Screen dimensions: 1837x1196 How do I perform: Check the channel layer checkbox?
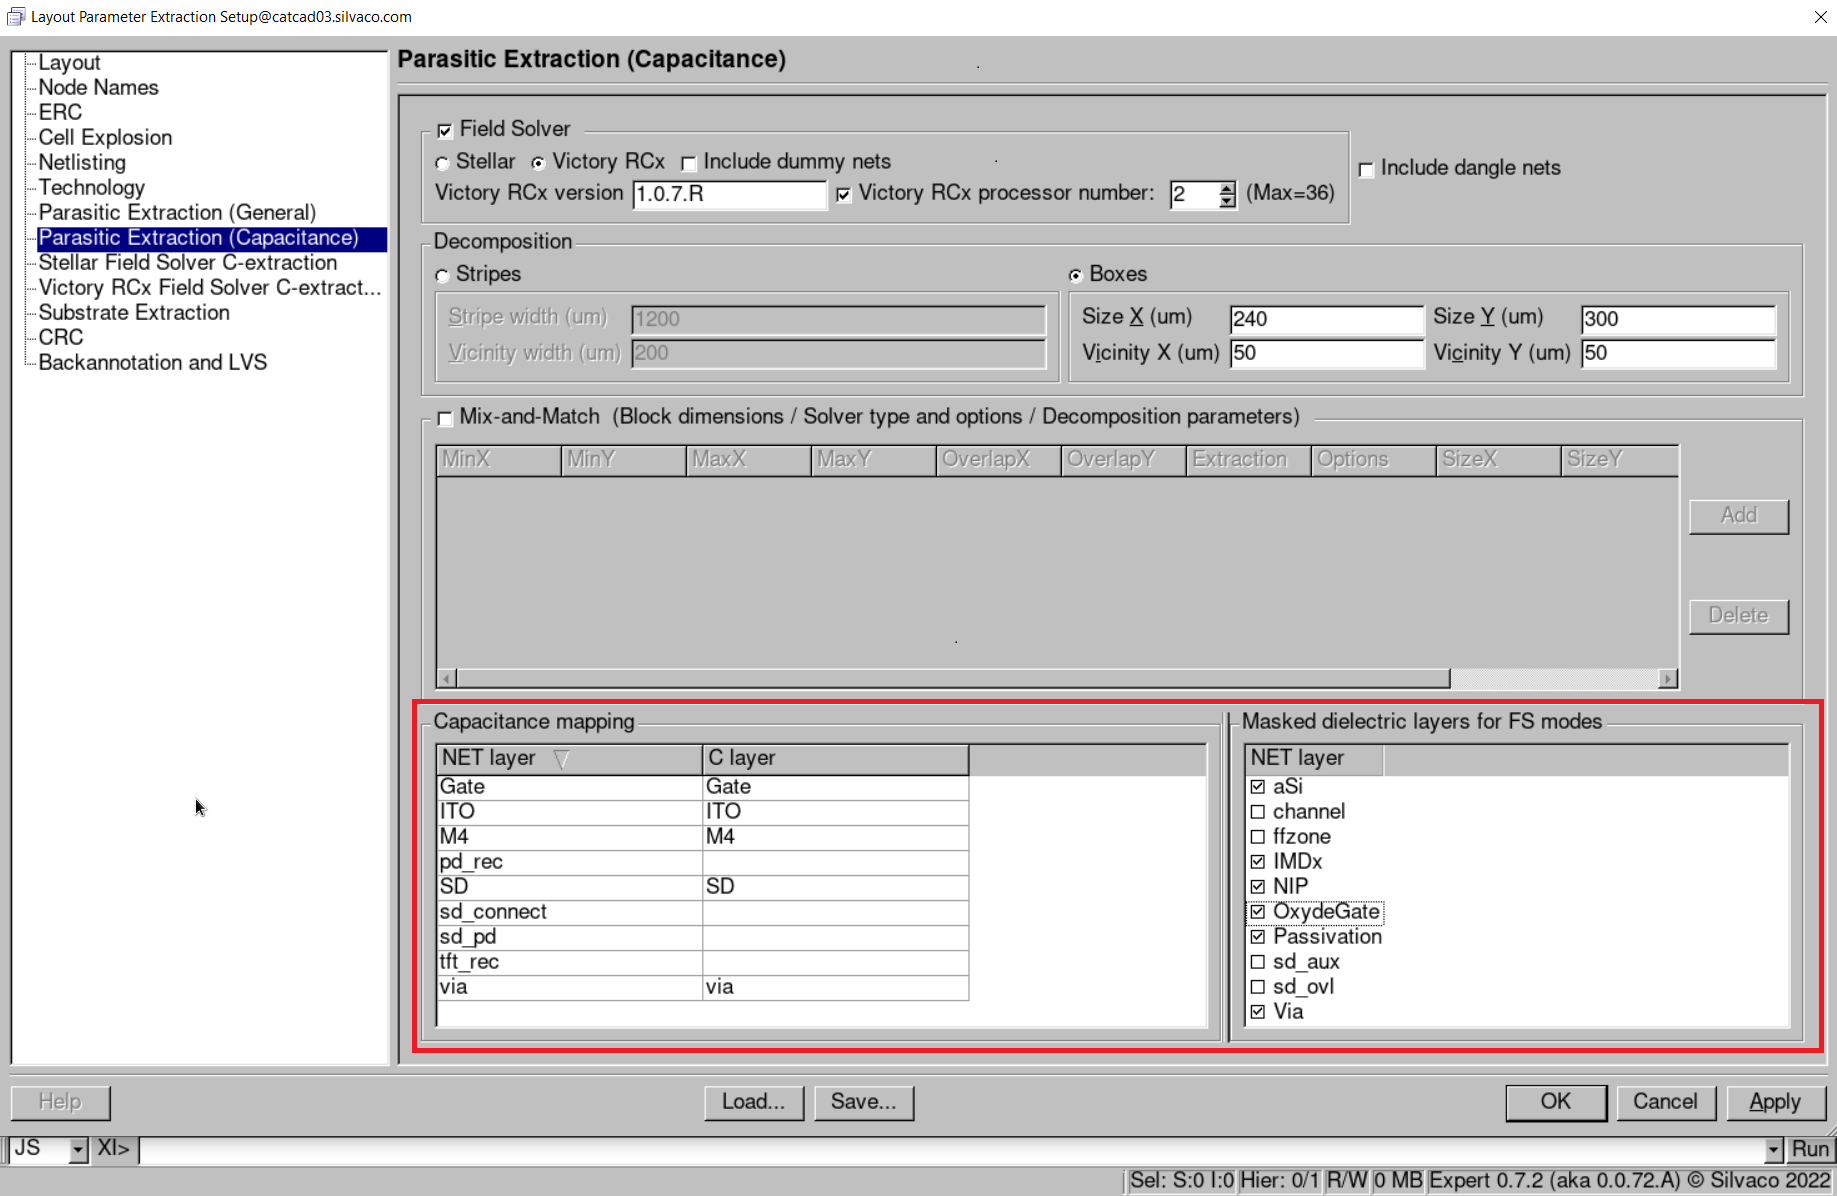point(1258,812)
